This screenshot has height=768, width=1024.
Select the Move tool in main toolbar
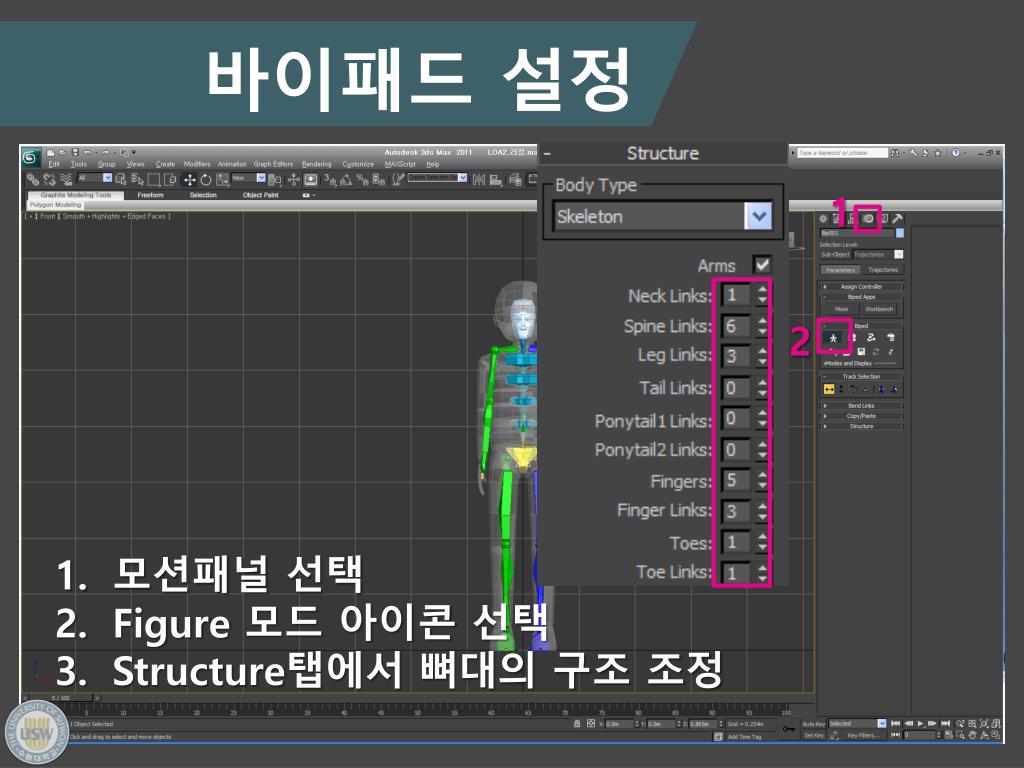(x=189, y=180)
